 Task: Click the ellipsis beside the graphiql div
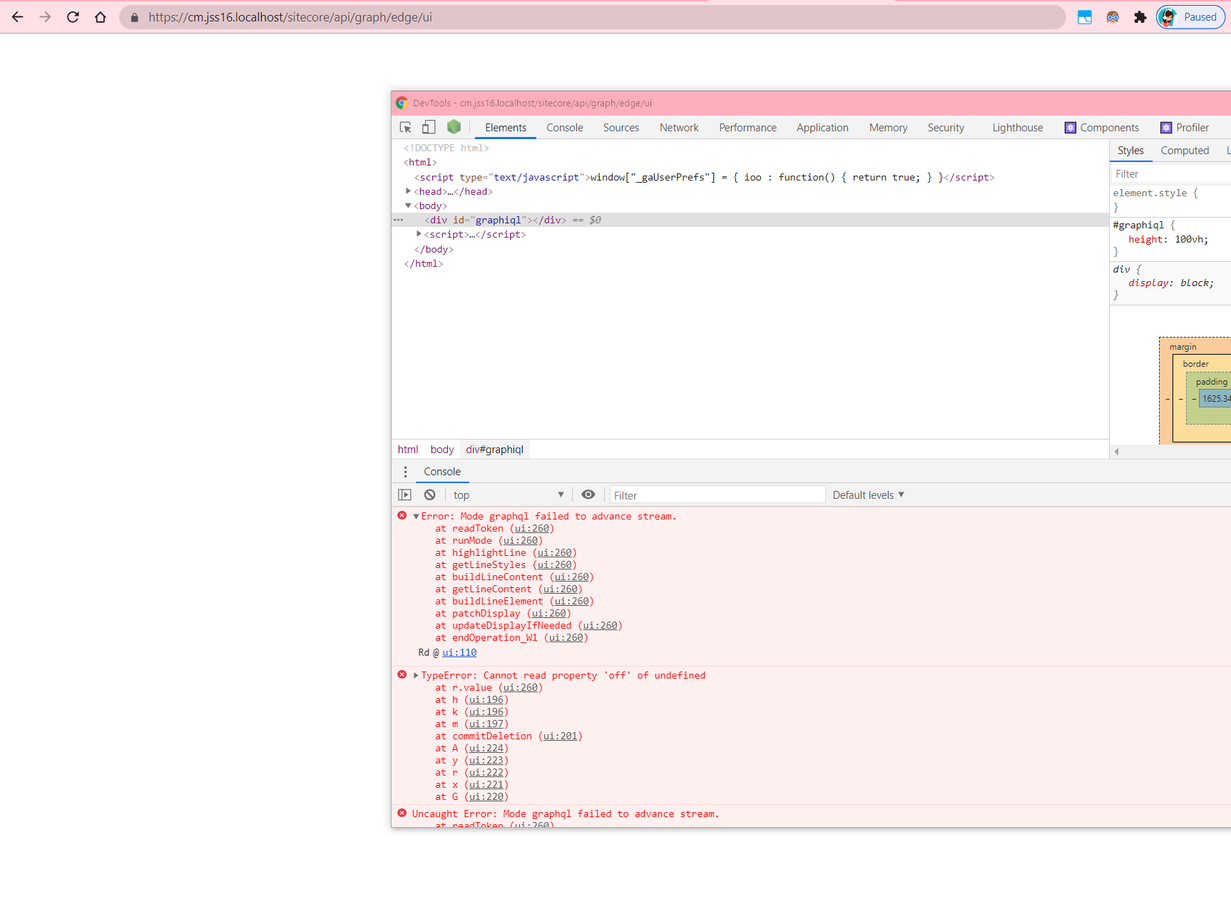398,220
